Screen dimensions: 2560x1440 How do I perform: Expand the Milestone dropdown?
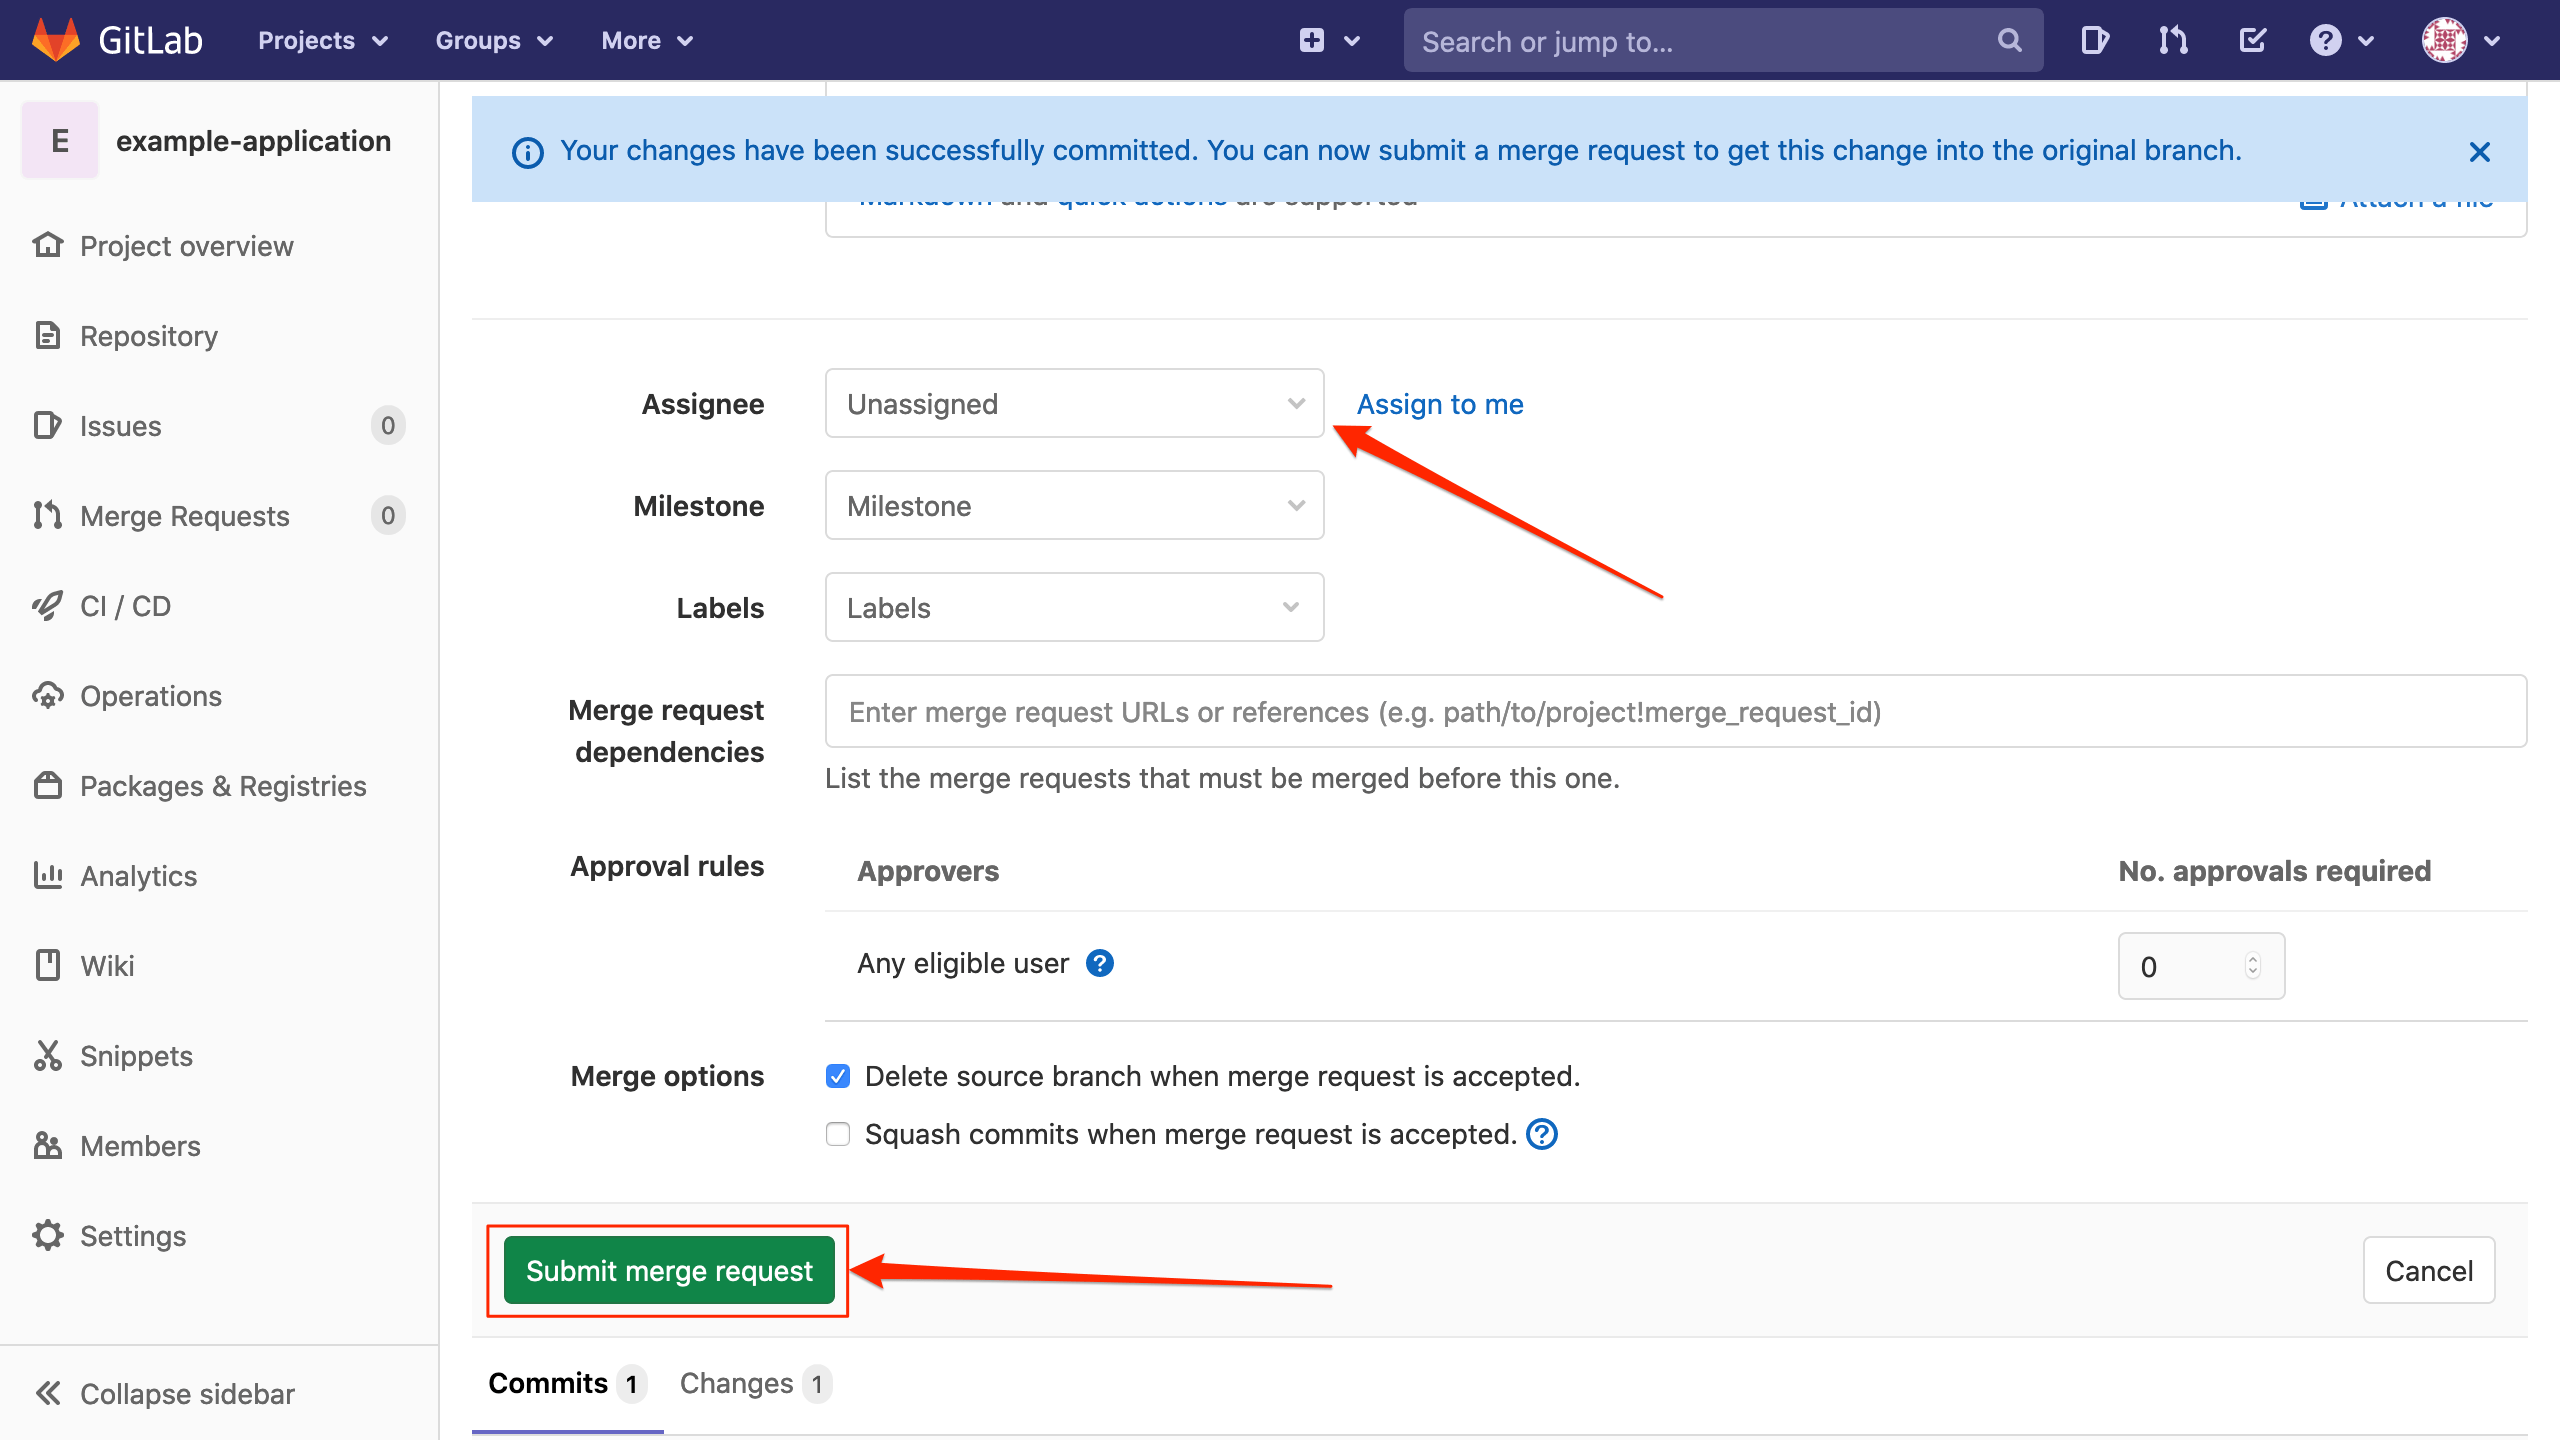[x=1073, y=505]
